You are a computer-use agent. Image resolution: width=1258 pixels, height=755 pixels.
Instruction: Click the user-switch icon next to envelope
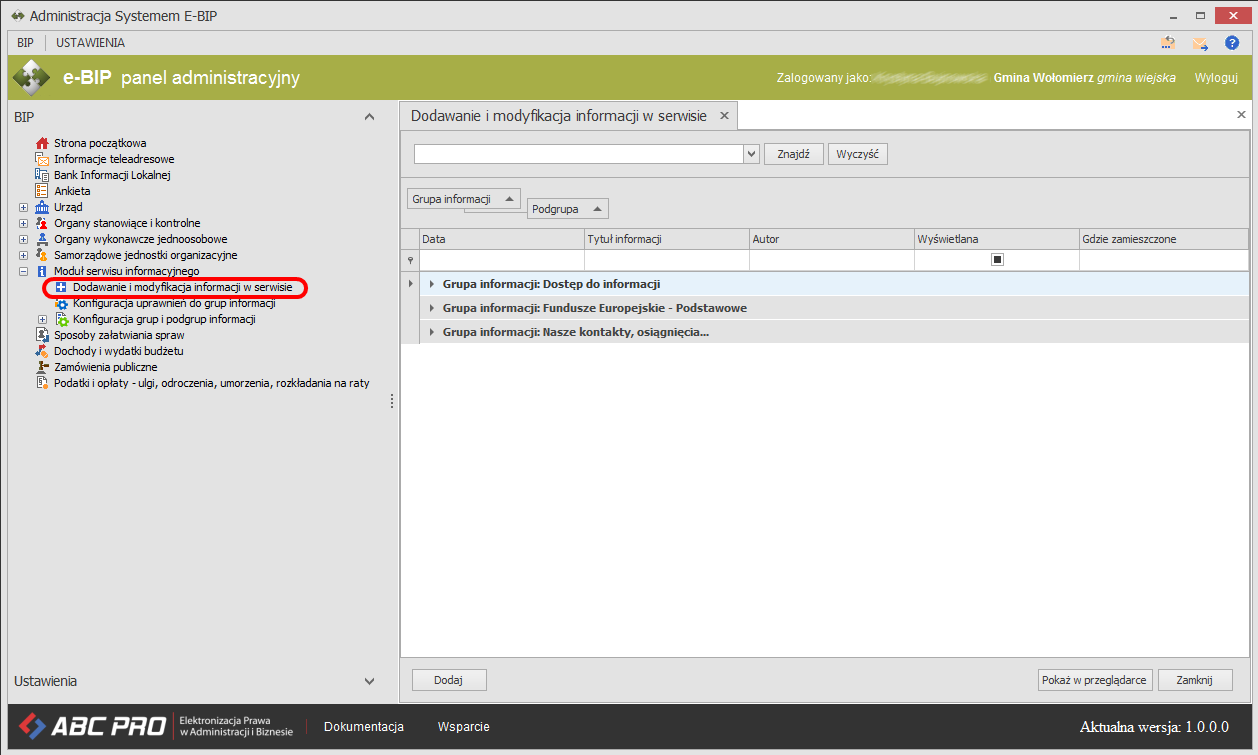coord(1168,43)
